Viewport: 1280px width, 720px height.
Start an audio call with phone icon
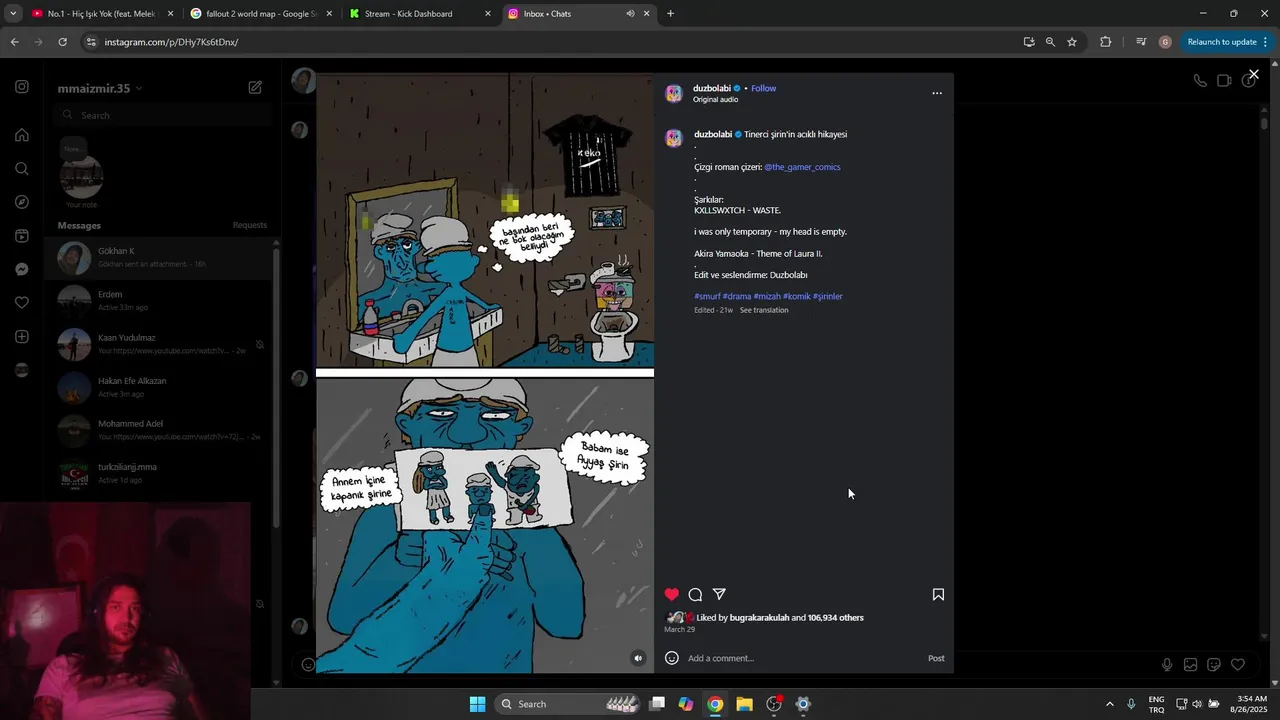point(1200,81)
